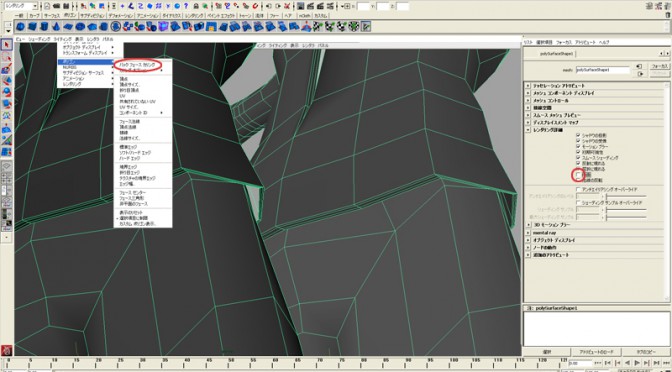The height and width of the screenshot is (372, 672).
Task: Click the circled shelf icon after the primitives
Action: [x=115, y=27]
